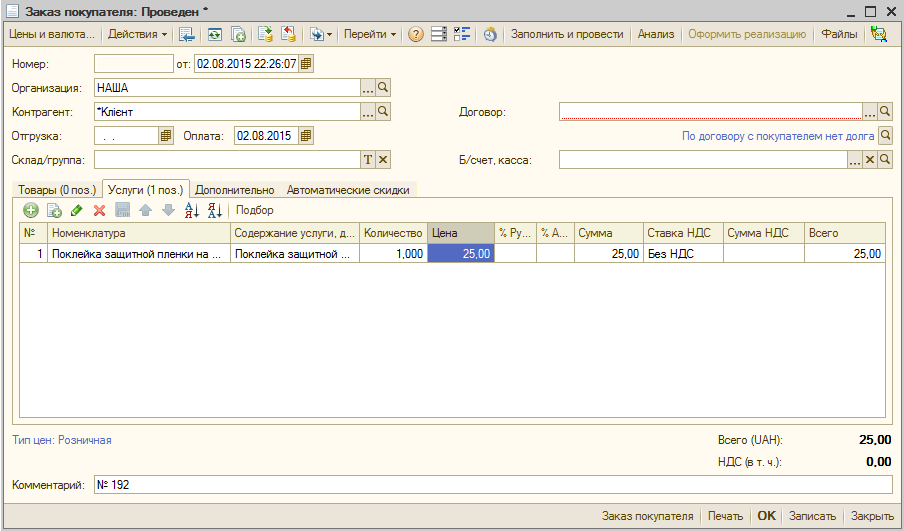The height and width of the screenshot is (531, 904).
Task: Click the find-in-list icon after Действия
Action: 186,34
